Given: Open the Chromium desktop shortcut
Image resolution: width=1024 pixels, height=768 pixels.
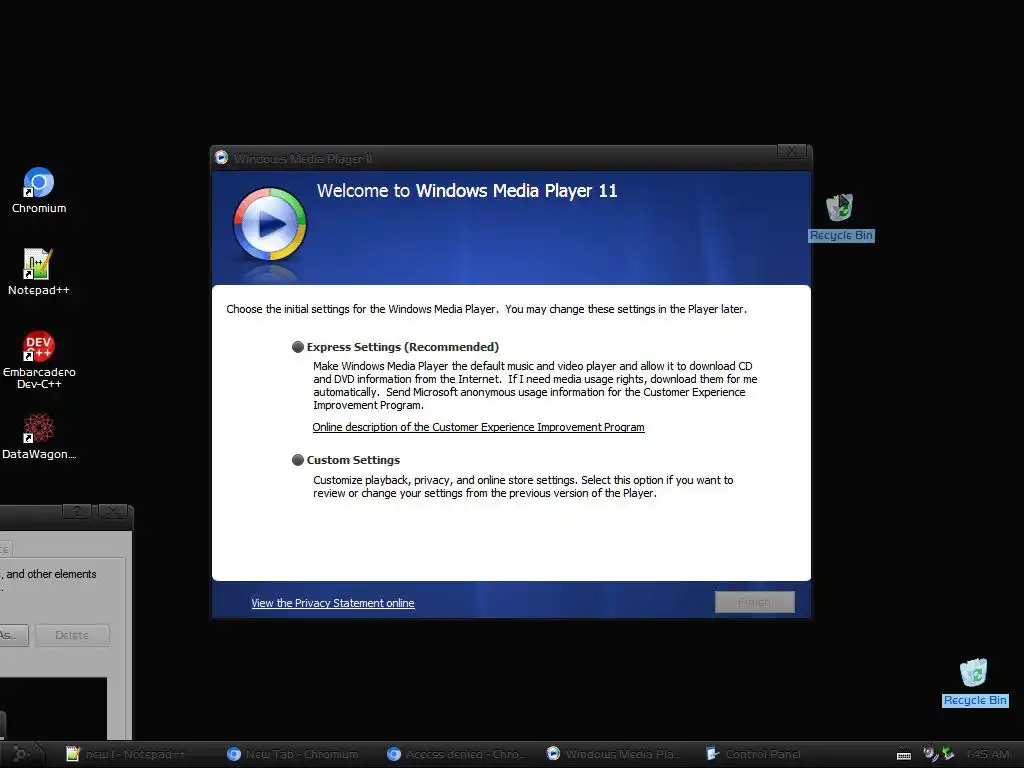Looking at the screenshot, I should tap(39, 190).
